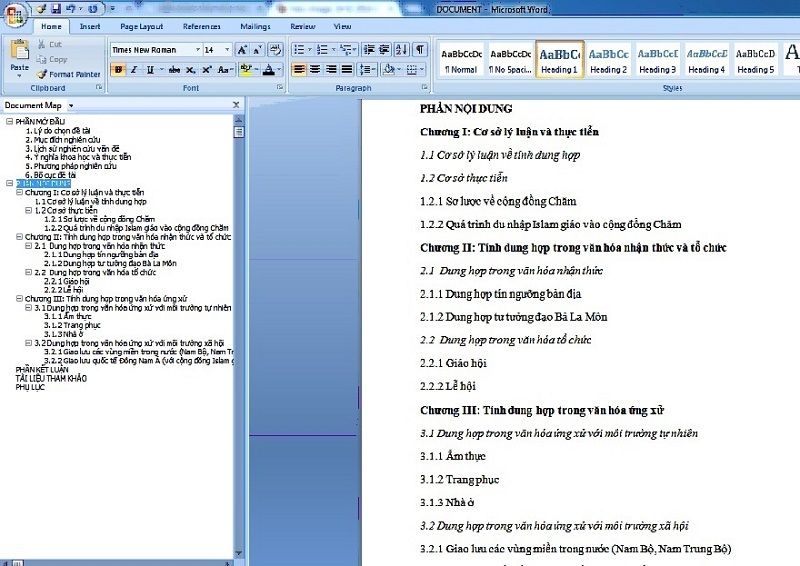The width and height of the screenshot is (800, 566).
Task: Switch to the Page Layout tab
Action: point(141,26)
